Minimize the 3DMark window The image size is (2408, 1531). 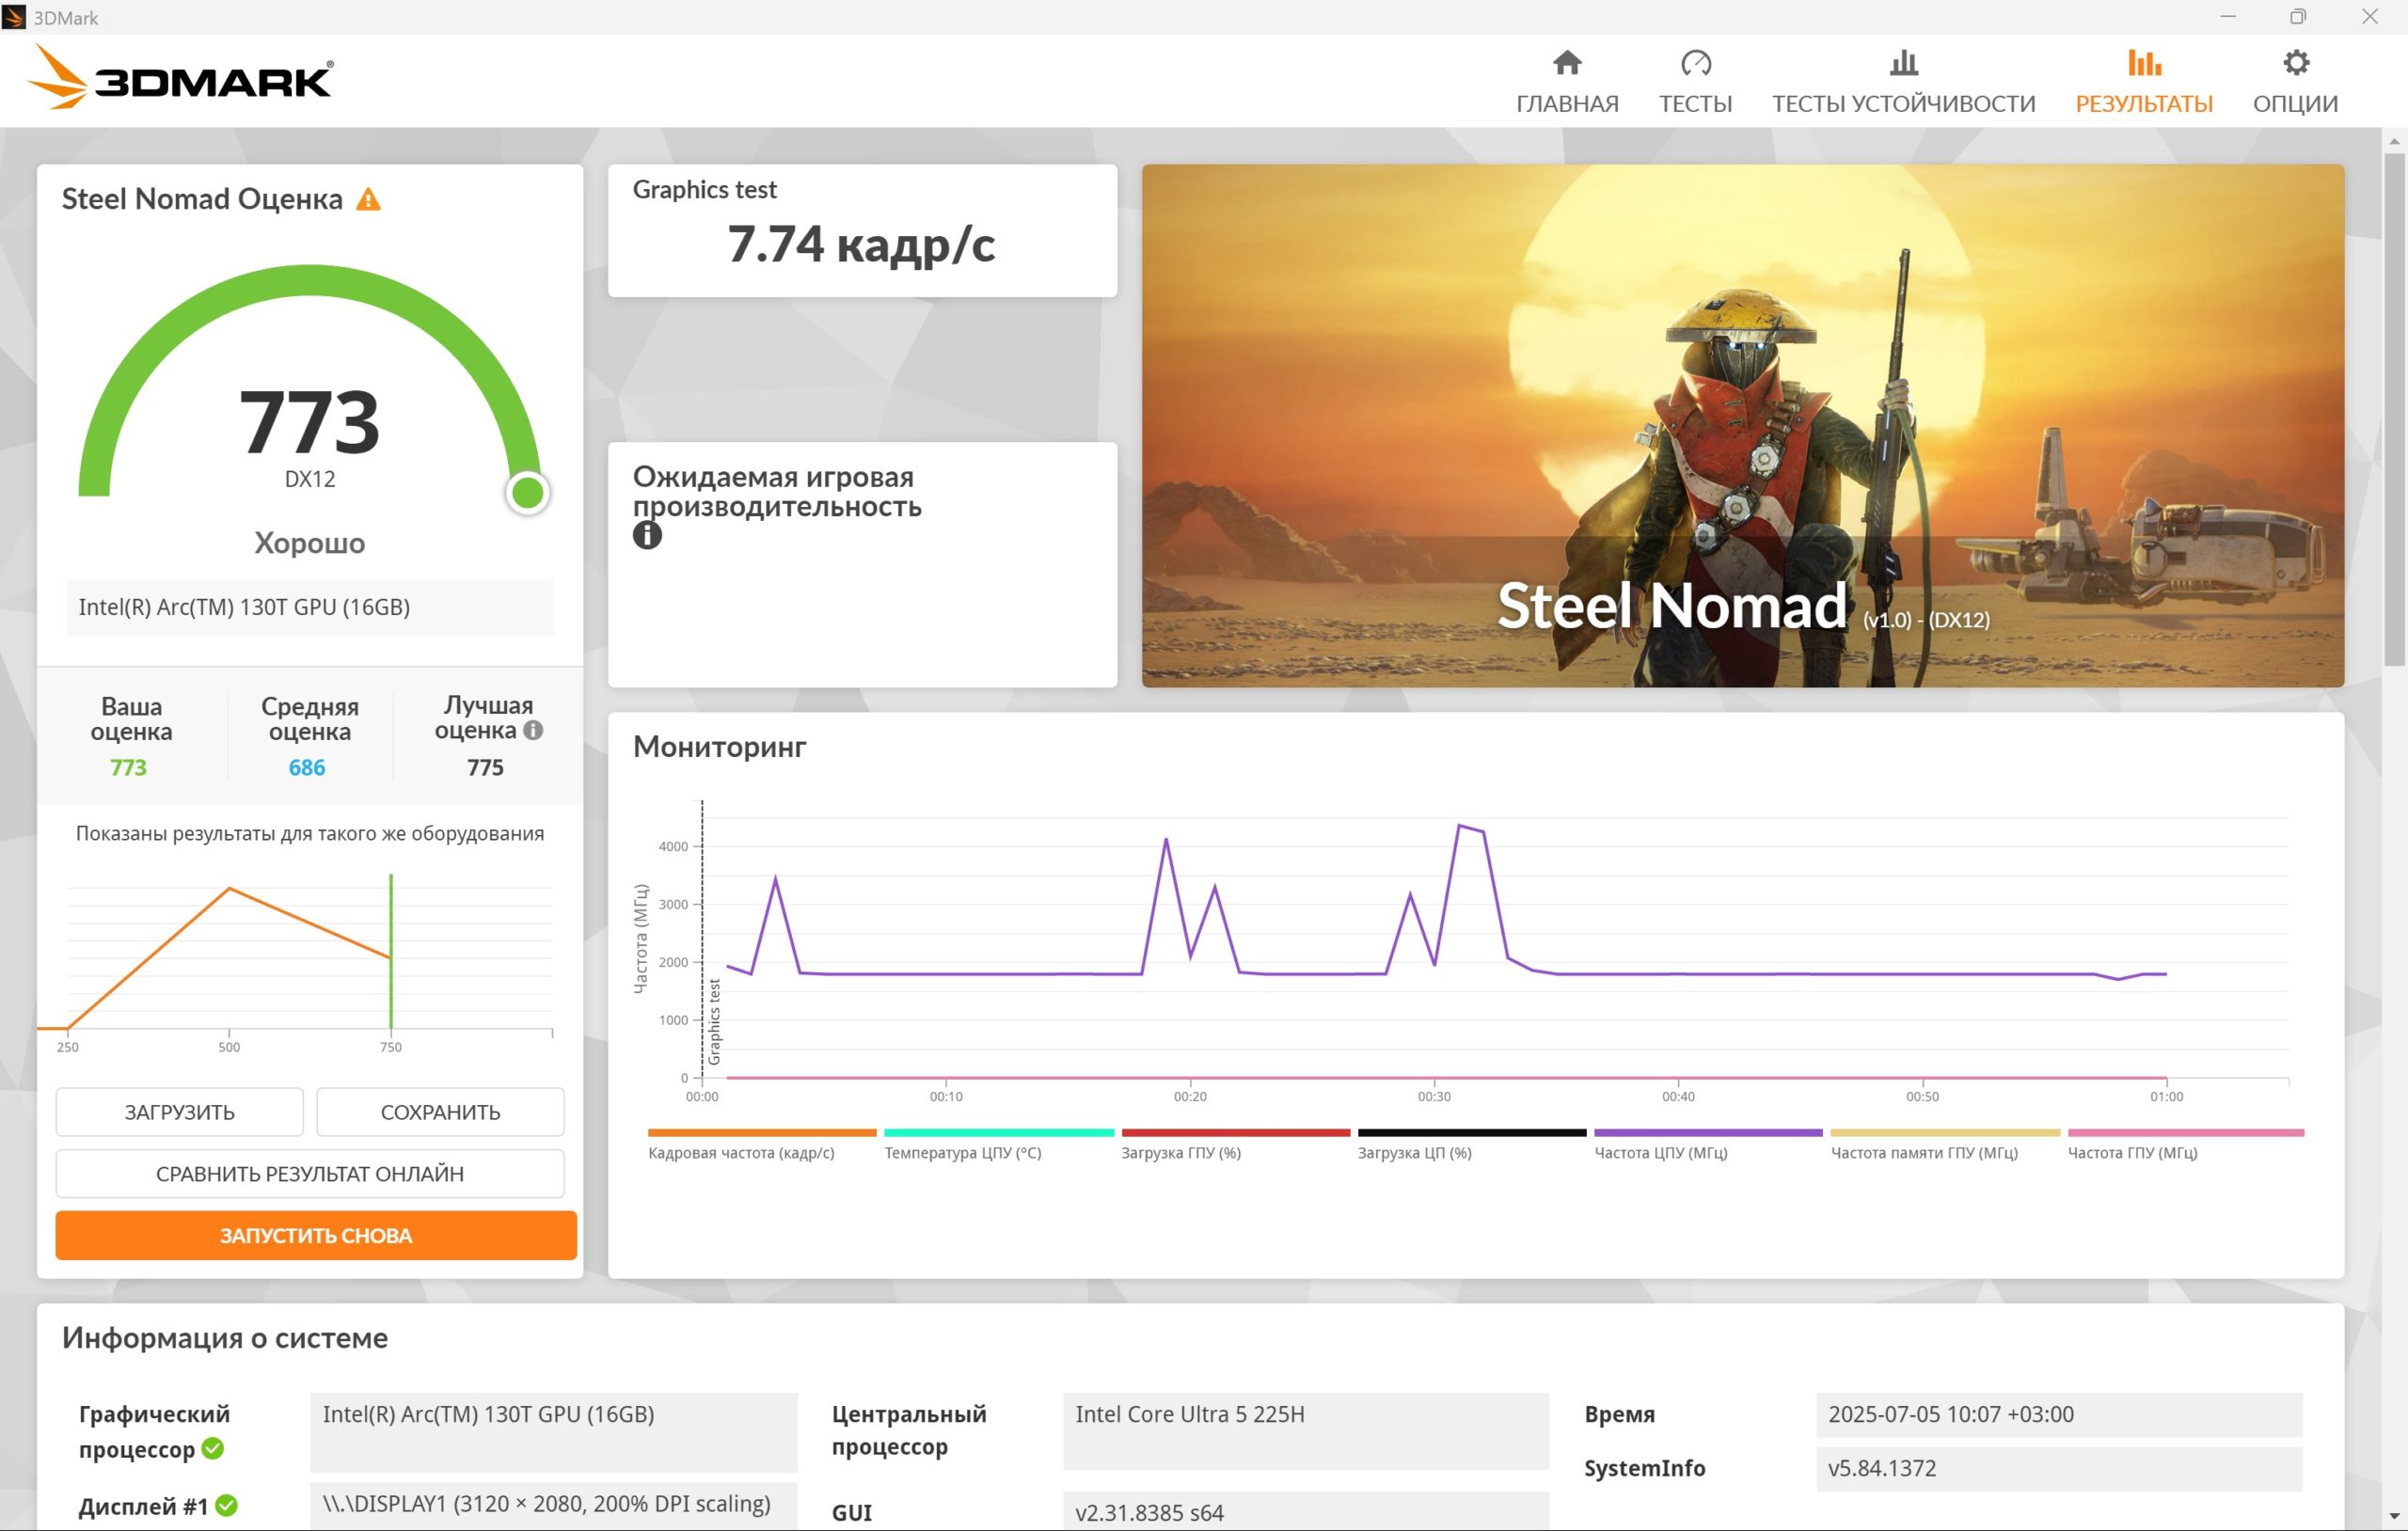(x=2227, y=17)
